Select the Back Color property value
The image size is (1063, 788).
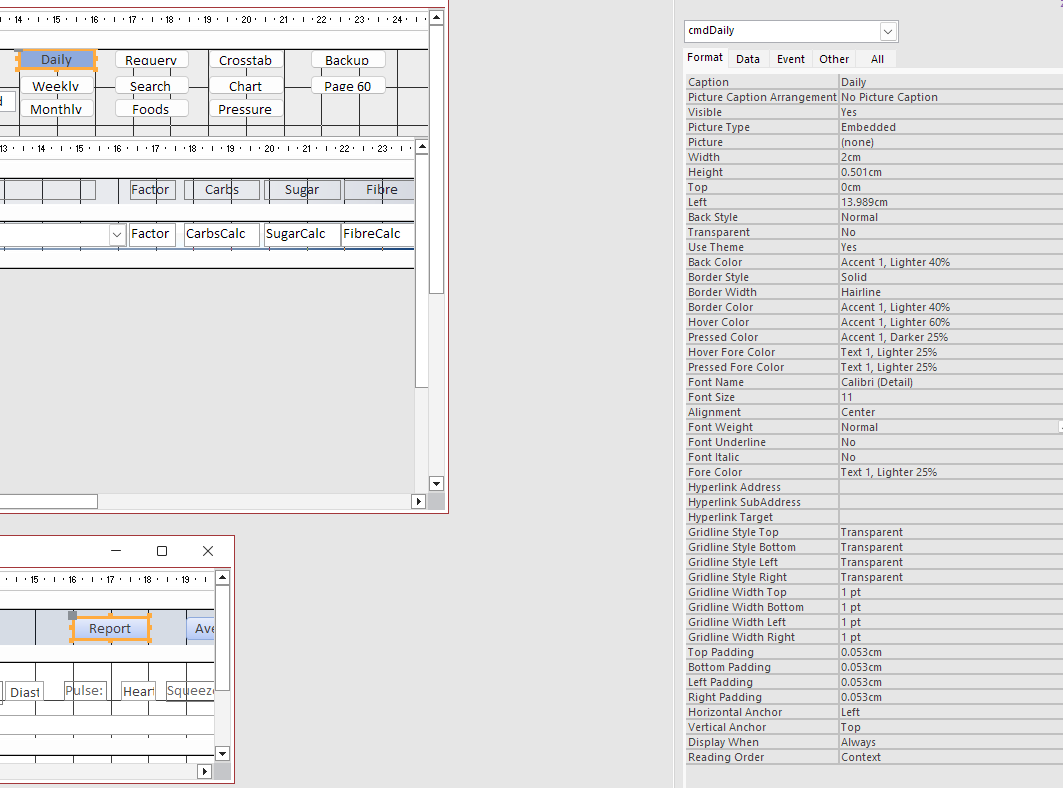950,262
